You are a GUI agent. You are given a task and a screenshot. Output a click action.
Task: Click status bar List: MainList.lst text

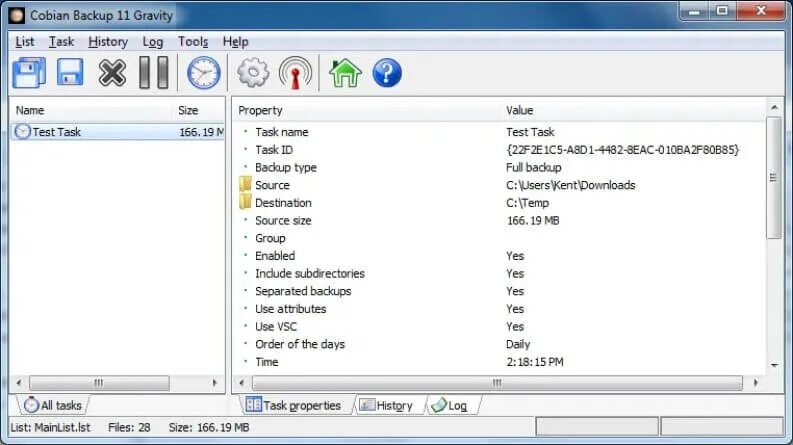[51, 427]
